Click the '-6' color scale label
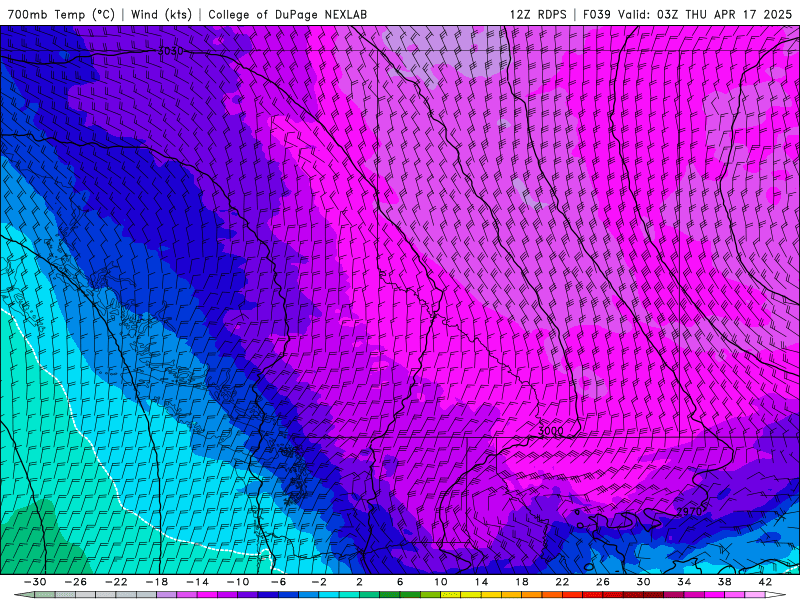Viewport: 800px width, 600px height. (279, 582)
